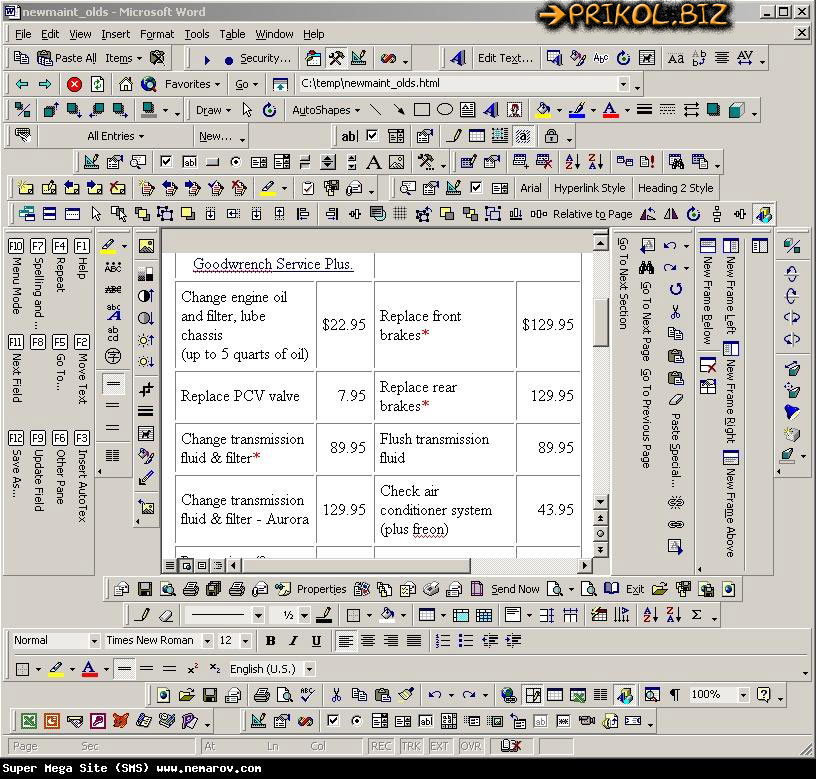This screenshot has height=779, width=816.
Task: Open the Format menu
Action: click(156, 34)
